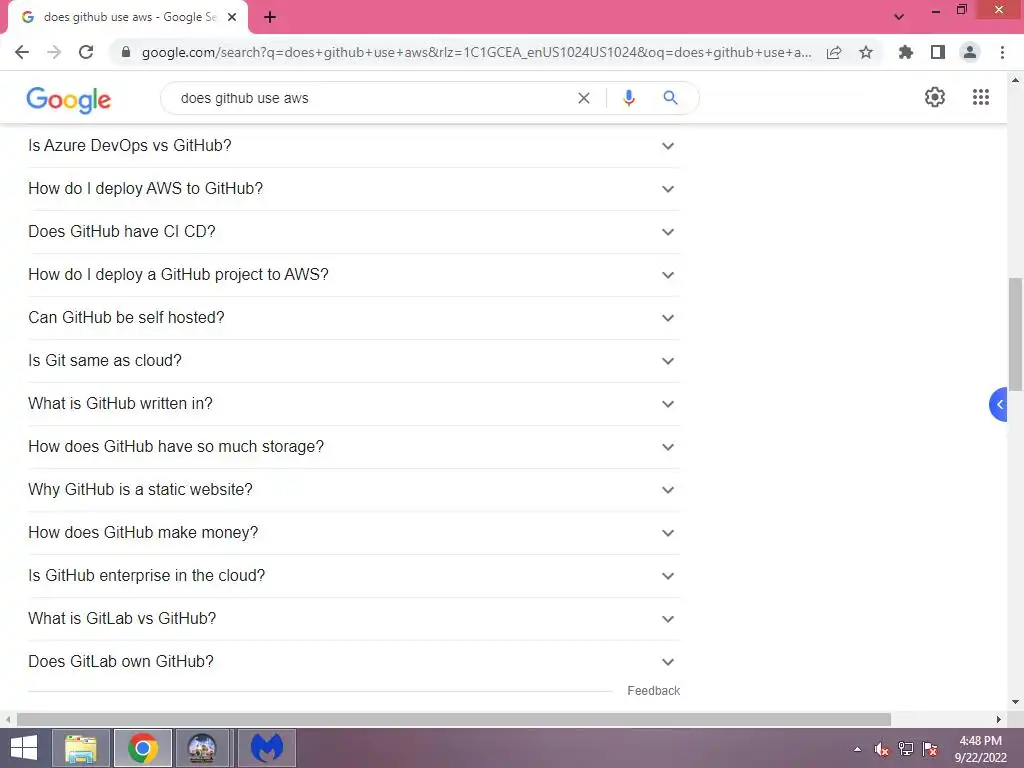Bookmark this page with the star
This screenshot has height=768, width=1024.
coord(866,52)
